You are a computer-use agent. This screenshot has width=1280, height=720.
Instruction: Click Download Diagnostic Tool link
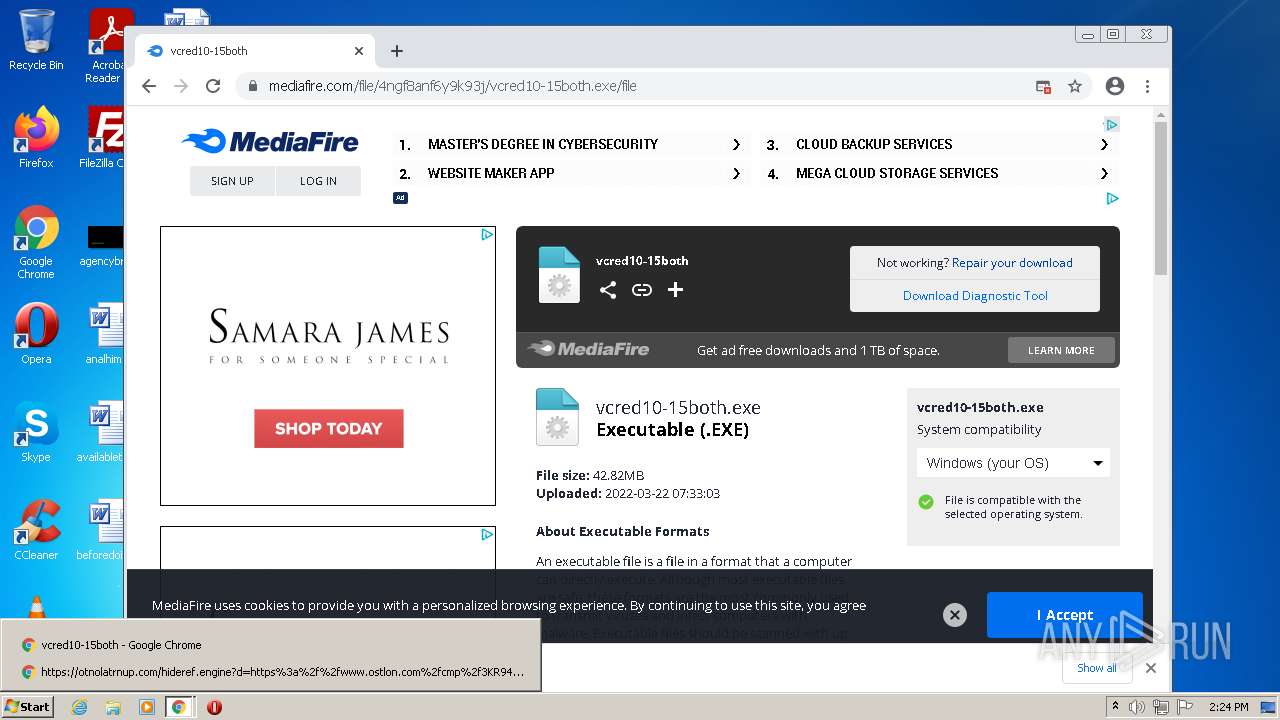975,296
